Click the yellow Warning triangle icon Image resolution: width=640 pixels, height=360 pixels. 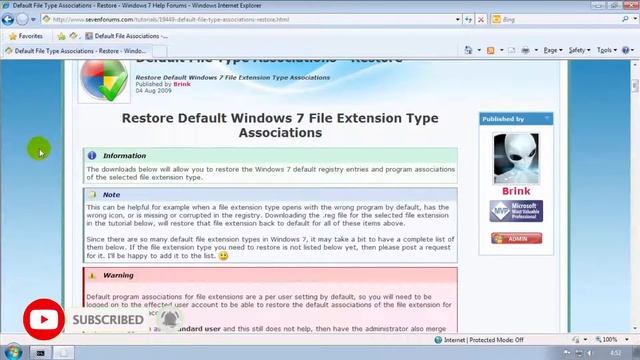tap(92, 276)
